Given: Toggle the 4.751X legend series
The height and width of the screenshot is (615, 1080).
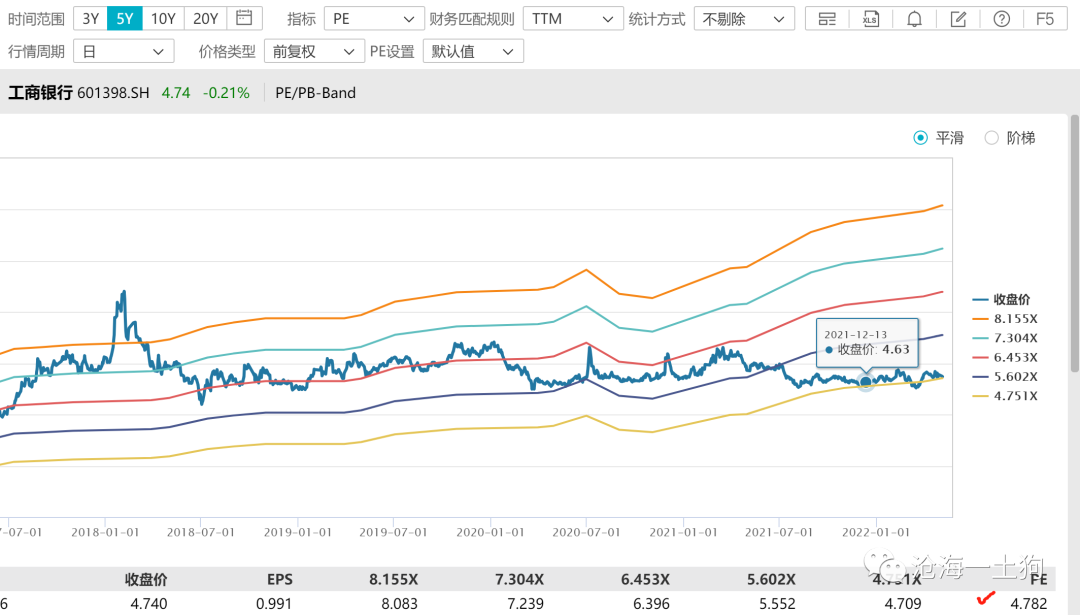Looking at the screenshot, I should [1005, 395].
